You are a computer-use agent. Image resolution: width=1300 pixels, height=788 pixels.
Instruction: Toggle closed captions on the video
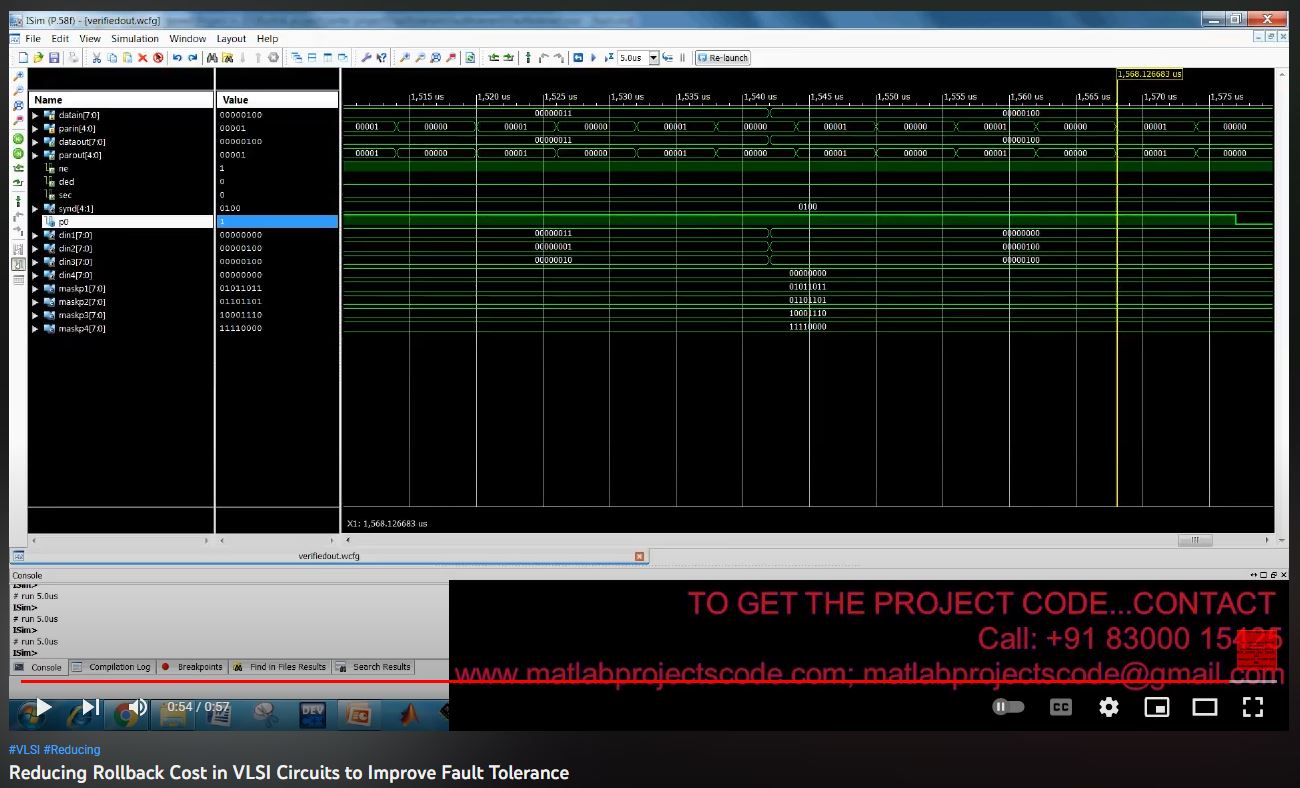(1060, 707)
